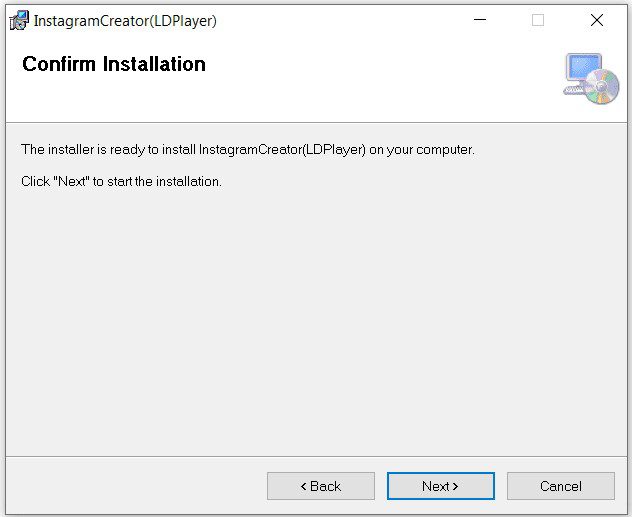This screenshot has width=632, height=517.
Task: Click the InstagramCreator(LDPlayer) title bar text
Action: pyautogui.click(x=125, y=21)
